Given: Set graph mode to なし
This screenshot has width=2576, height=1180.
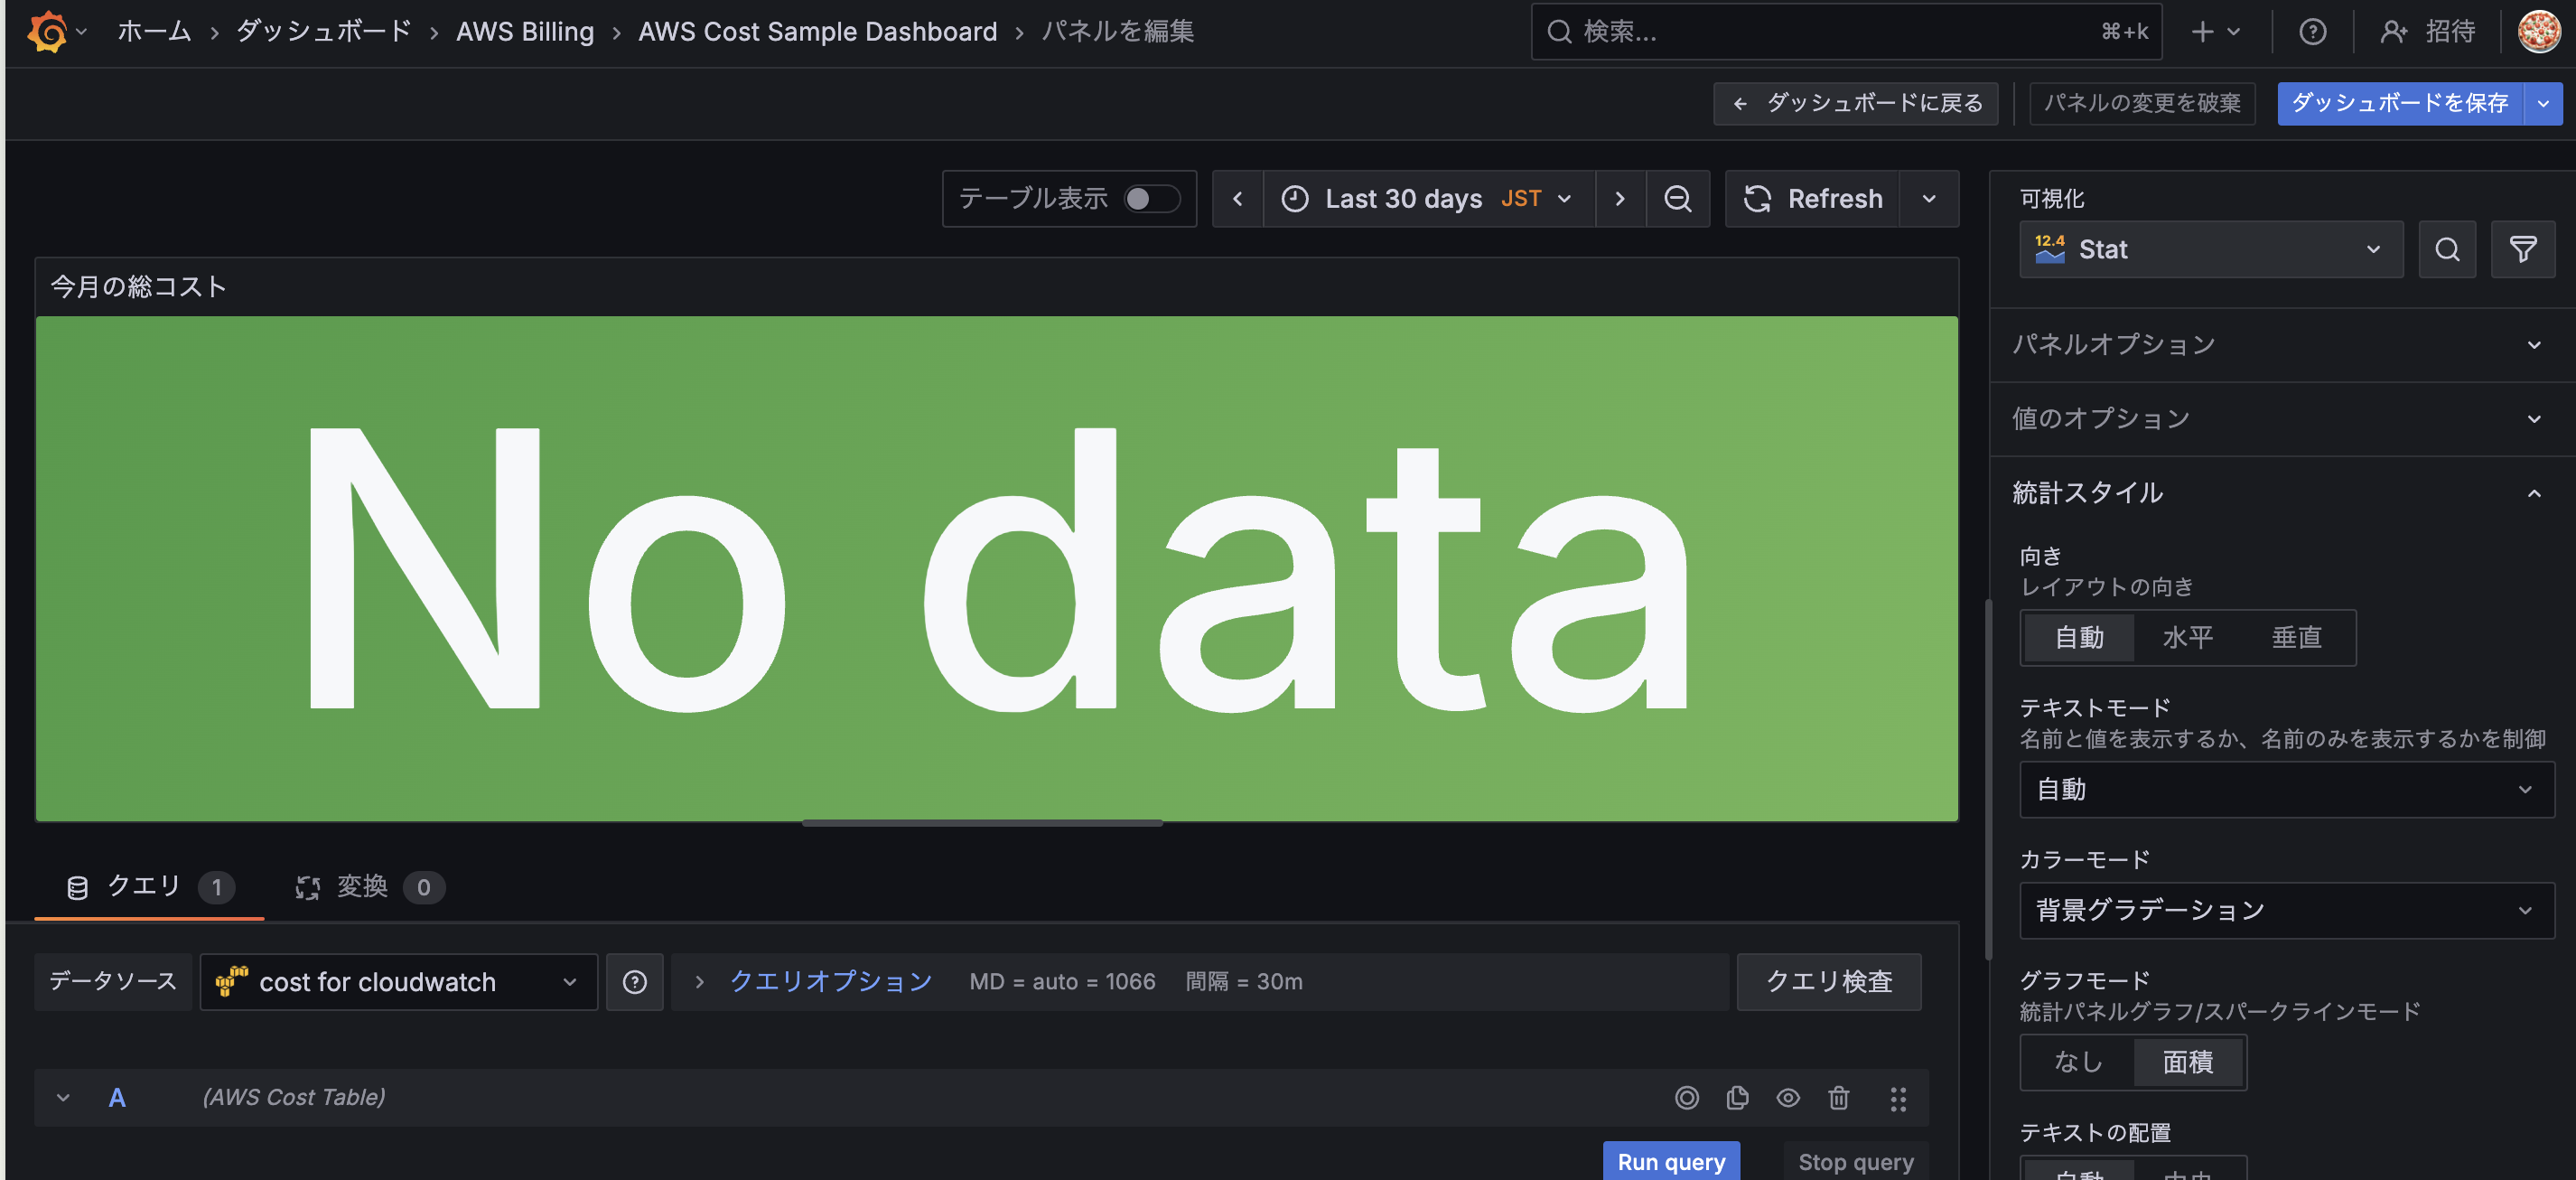Looking at the screenshot, I should point(2078,1062).
